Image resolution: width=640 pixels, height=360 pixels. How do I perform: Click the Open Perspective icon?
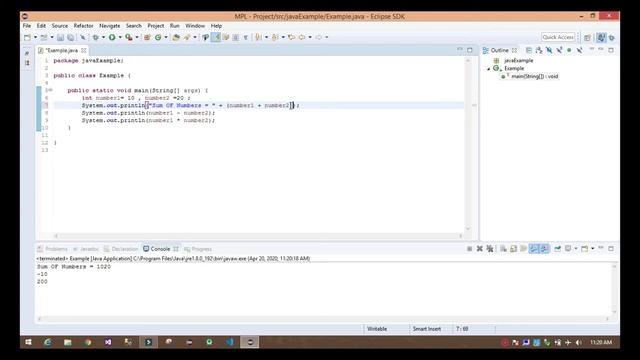(587, 38)
